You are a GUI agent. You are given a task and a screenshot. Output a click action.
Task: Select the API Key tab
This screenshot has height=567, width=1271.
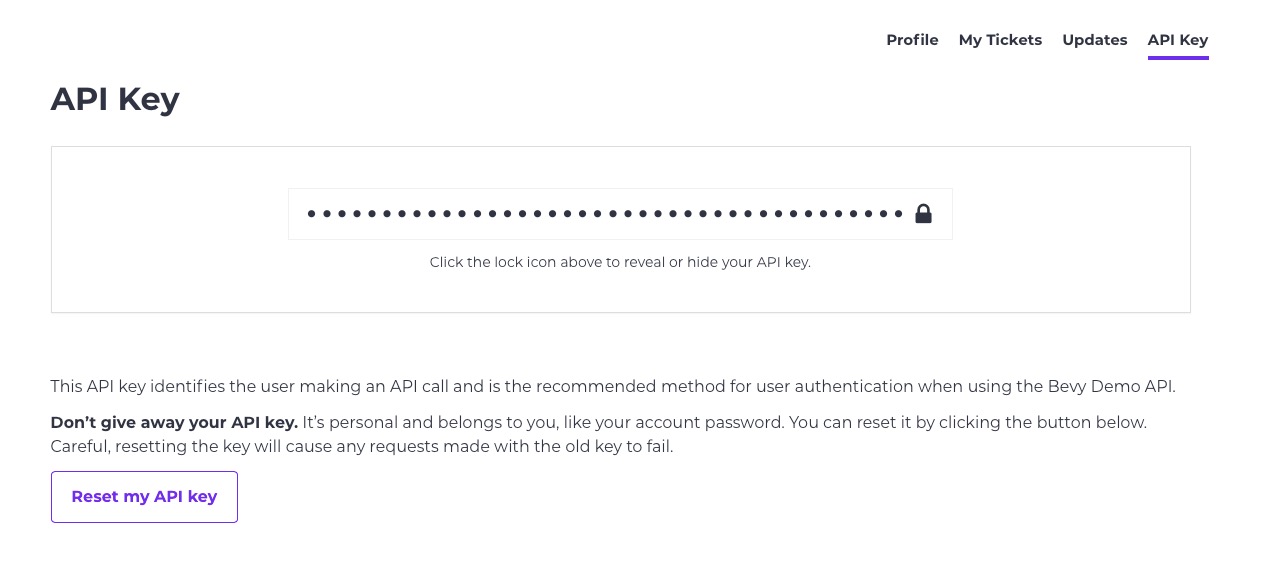pyautogui.click(x=1177, y=40)
